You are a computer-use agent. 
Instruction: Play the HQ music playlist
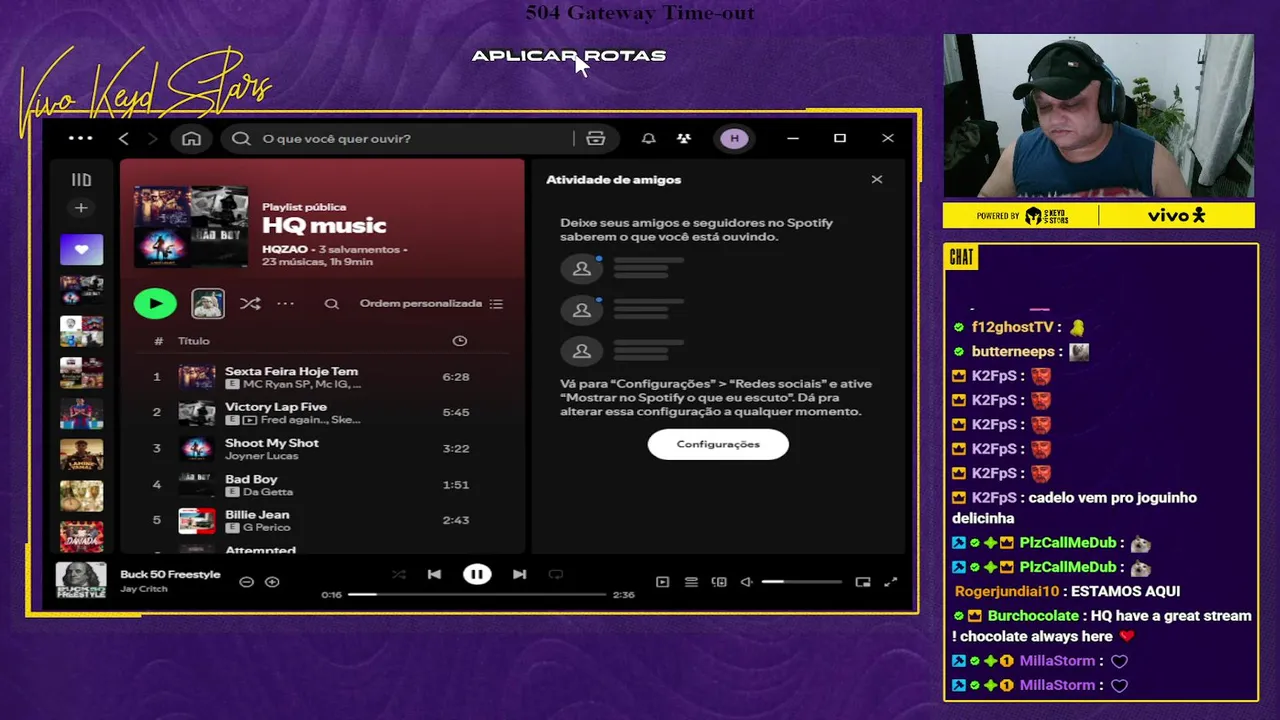(x=155, y=303)
